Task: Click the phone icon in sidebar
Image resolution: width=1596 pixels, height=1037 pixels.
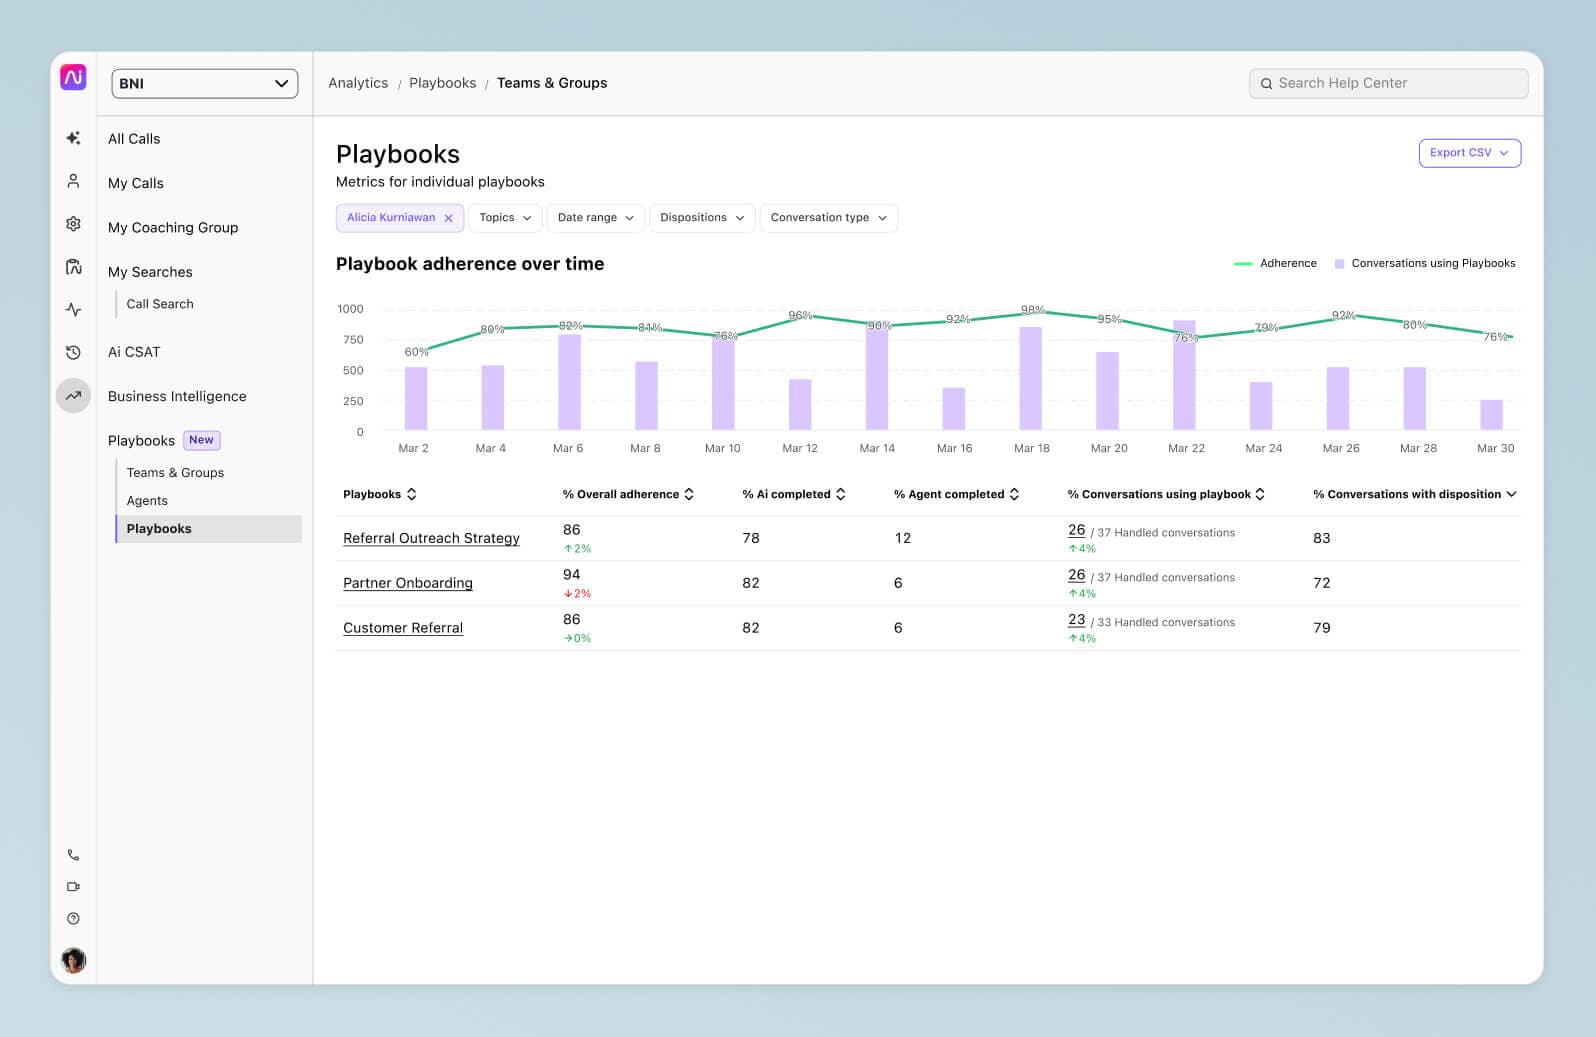Action: [x=73, y=855]
